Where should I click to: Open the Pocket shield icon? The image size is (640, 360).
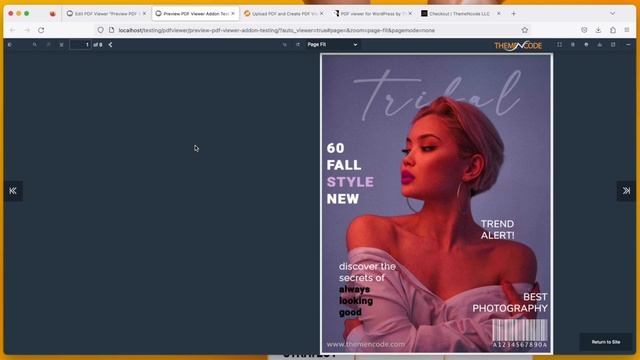tap(584, 30)
